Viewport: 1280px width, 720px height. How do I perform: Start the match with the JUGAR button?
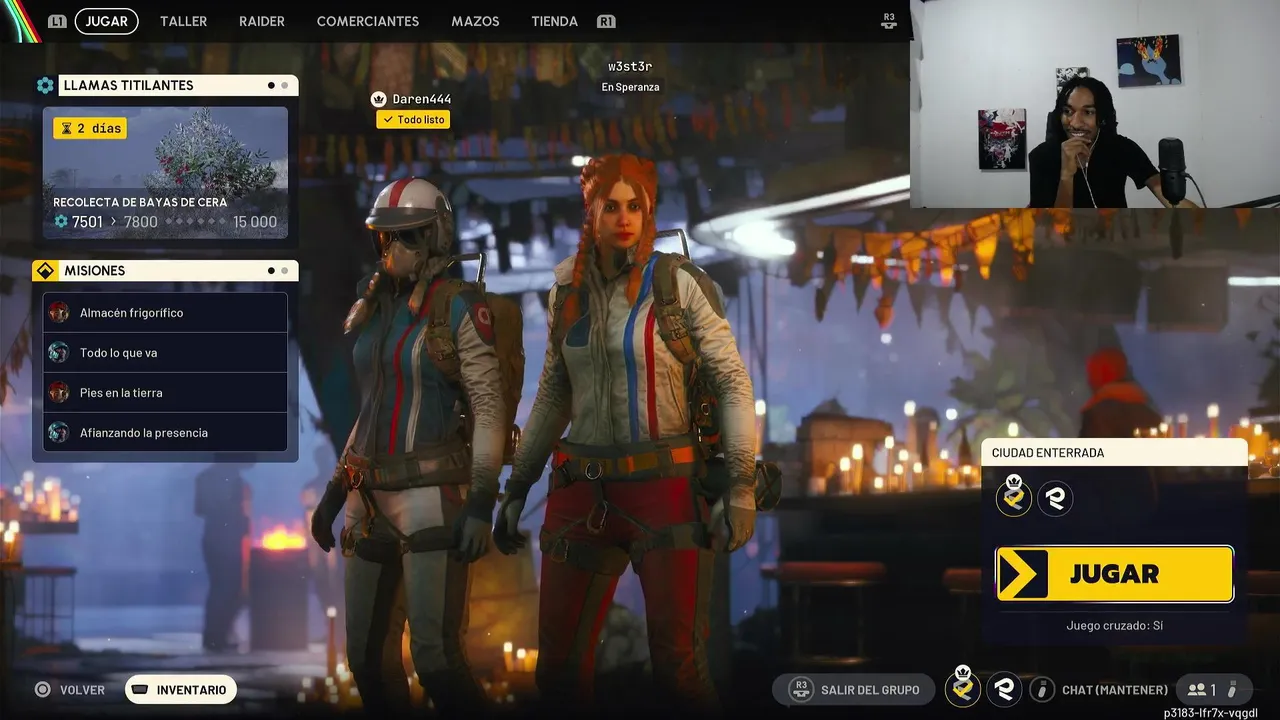[x=1114, y=574]
